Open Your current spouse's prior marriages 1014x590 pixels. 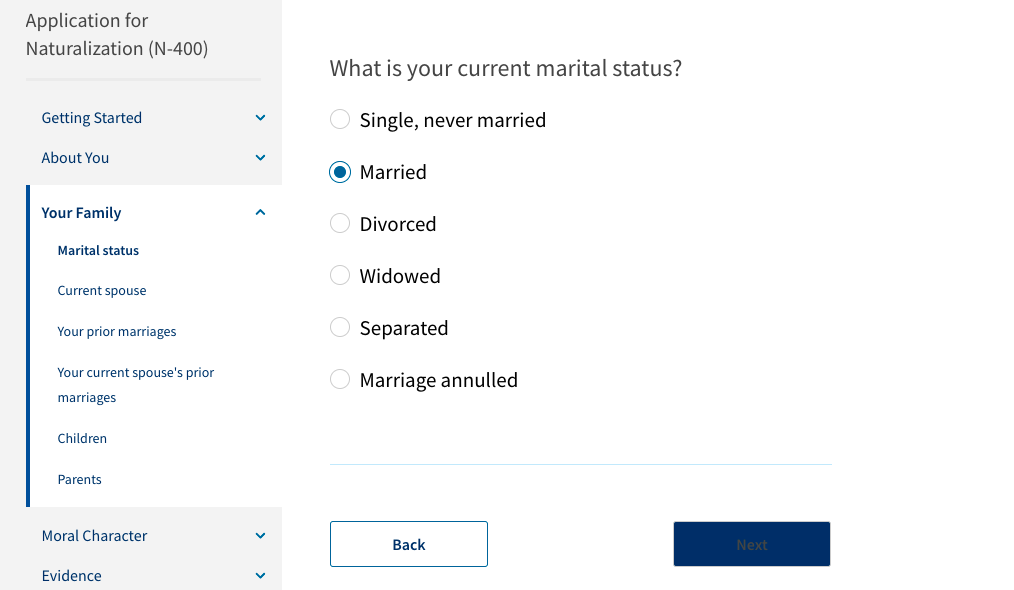coord(136,385)
